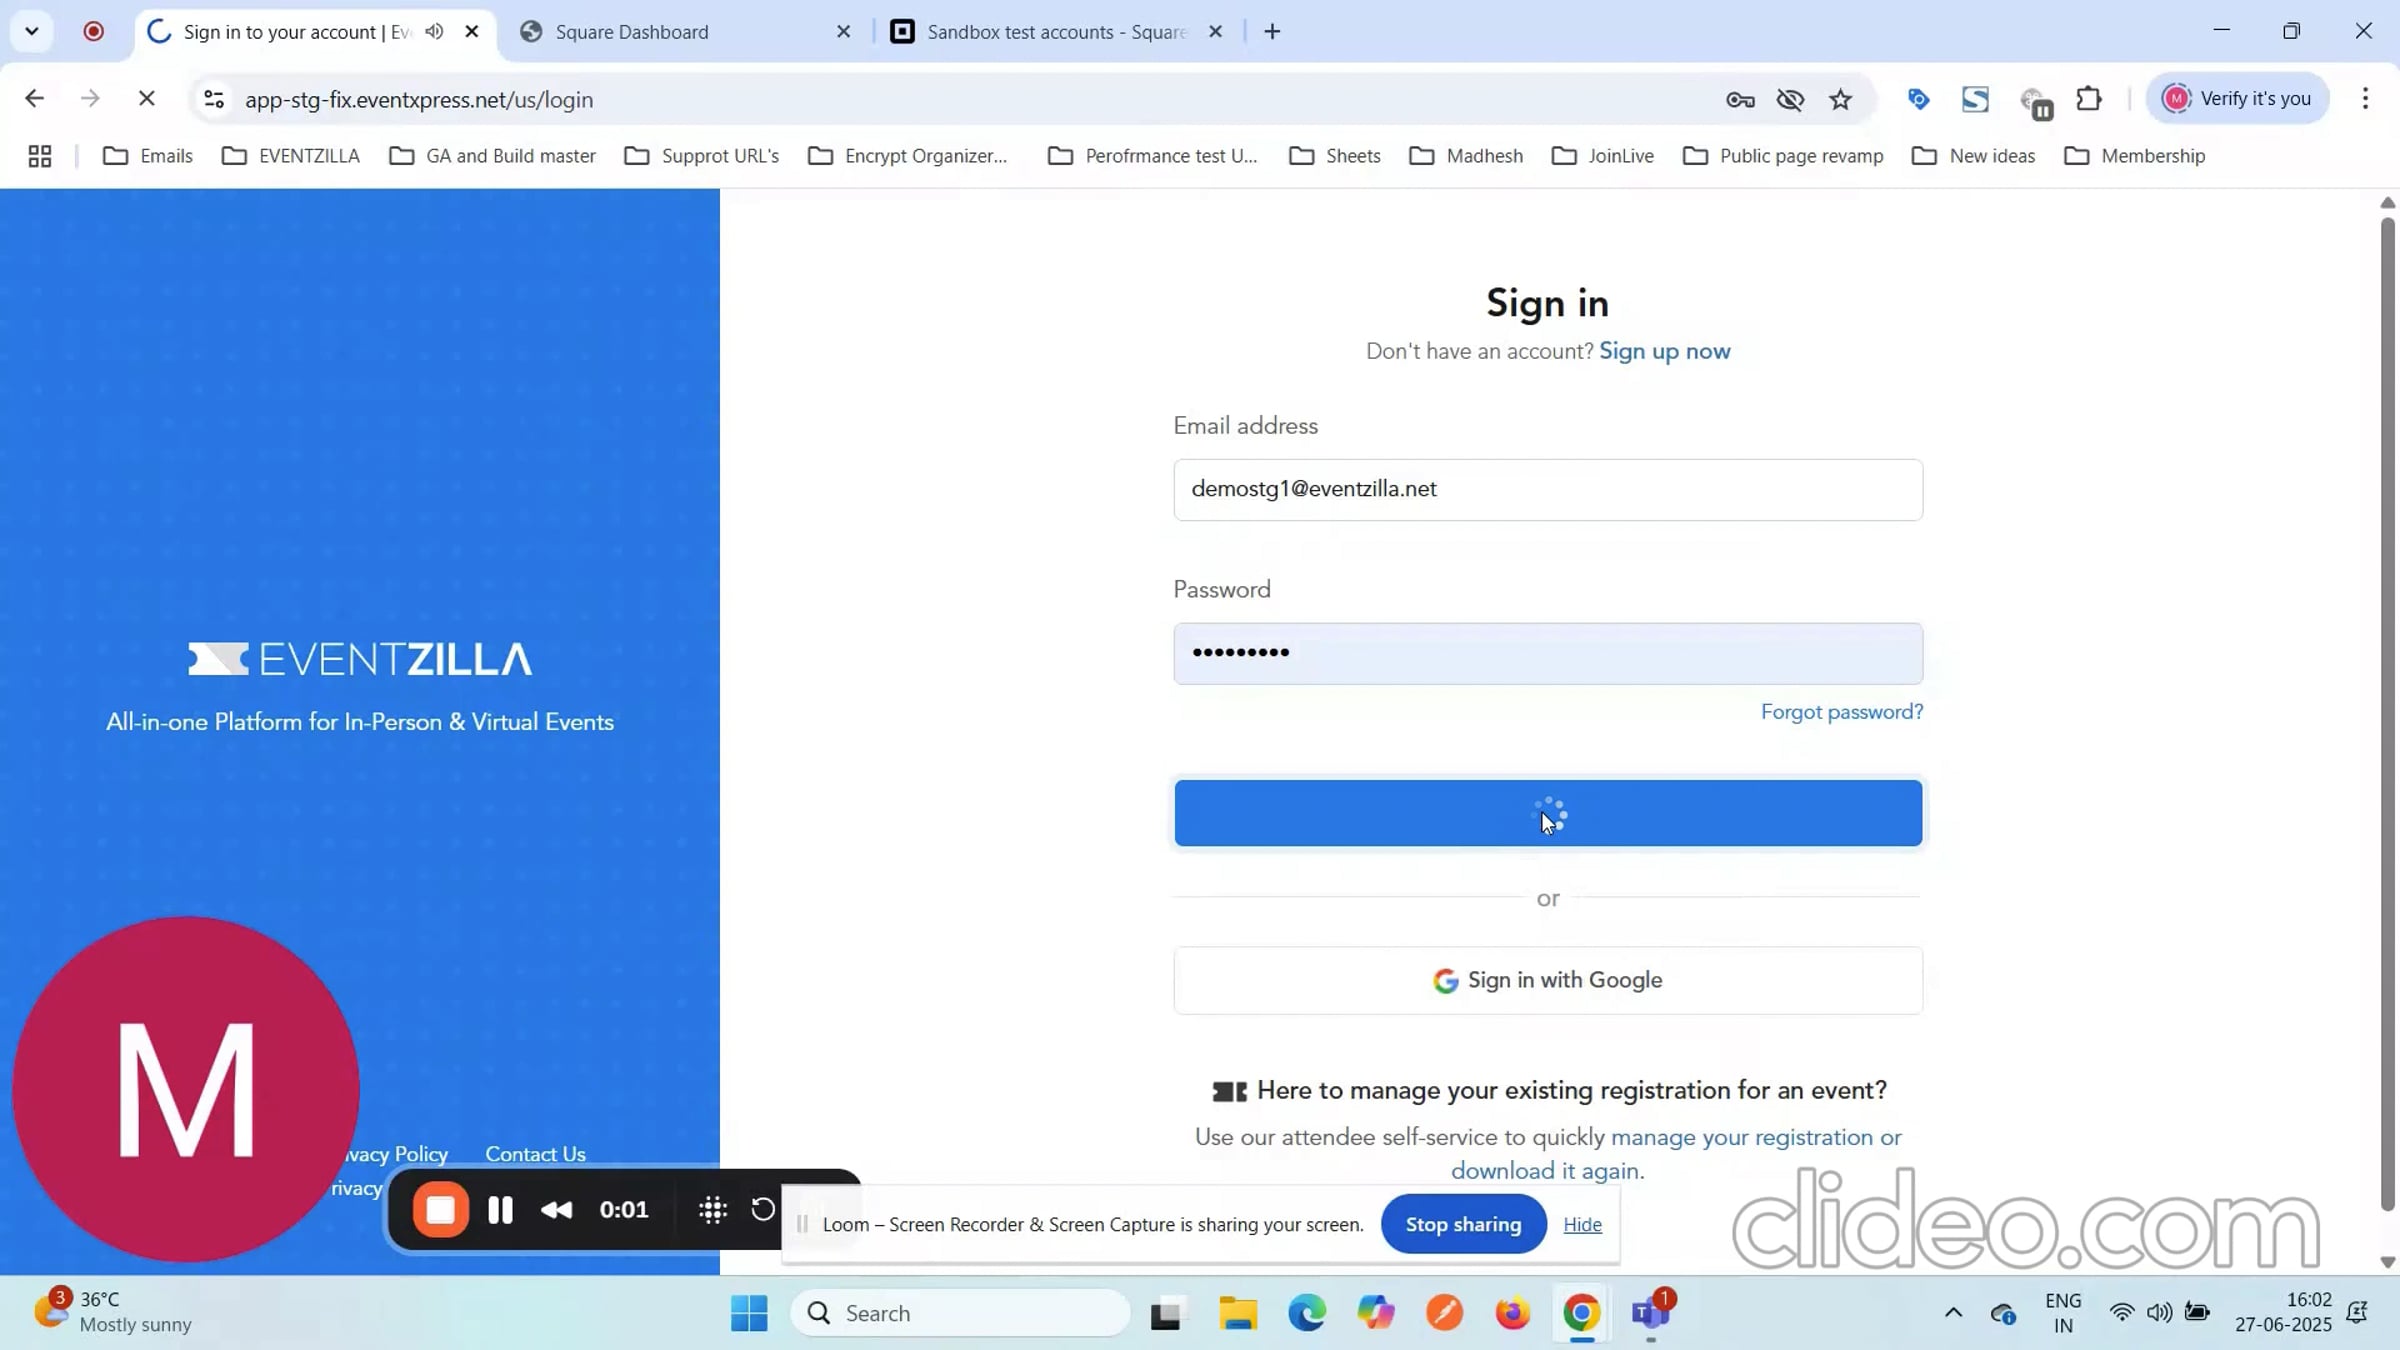Mute the Sign in tab audio
Screen dimensions: 2400x1350
433,31
